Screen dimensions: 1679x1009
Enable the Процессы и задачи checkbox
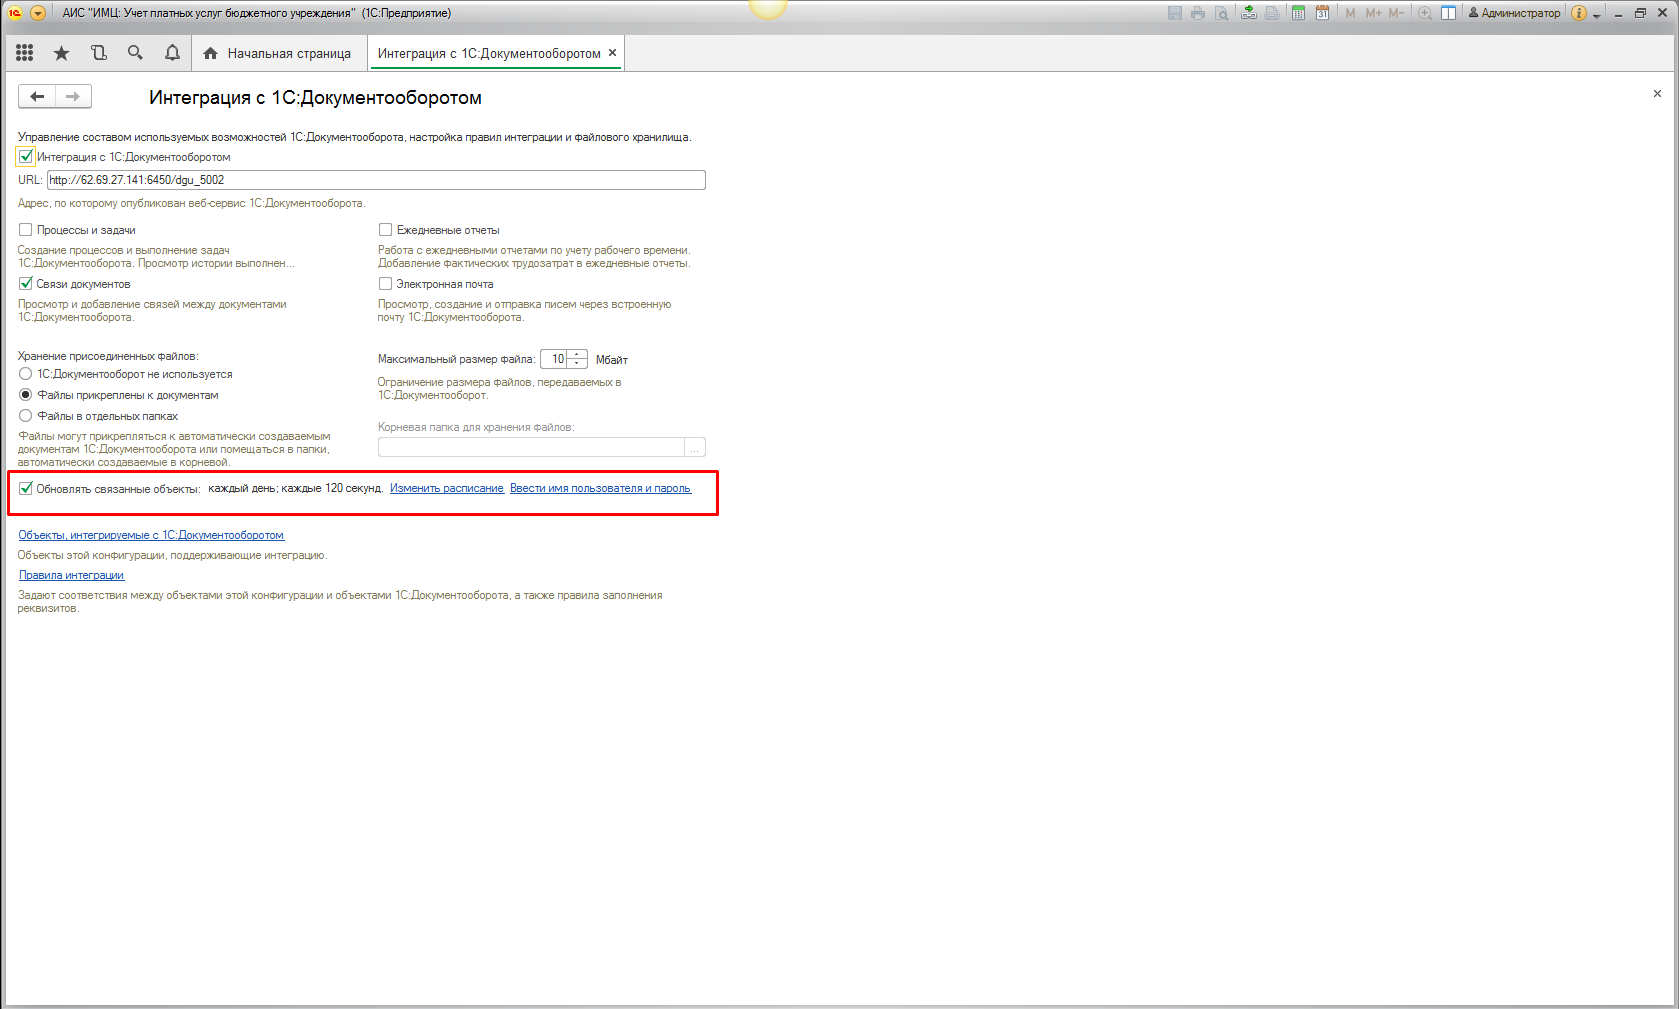(26, 230)
